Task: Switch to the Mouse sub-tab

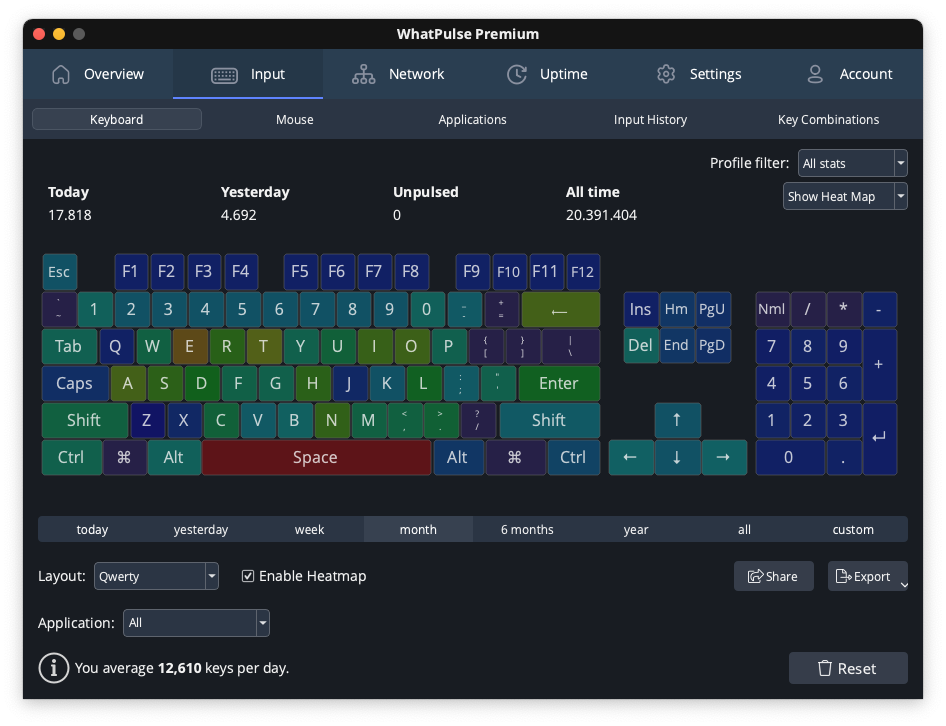Action: pos(294,119)
